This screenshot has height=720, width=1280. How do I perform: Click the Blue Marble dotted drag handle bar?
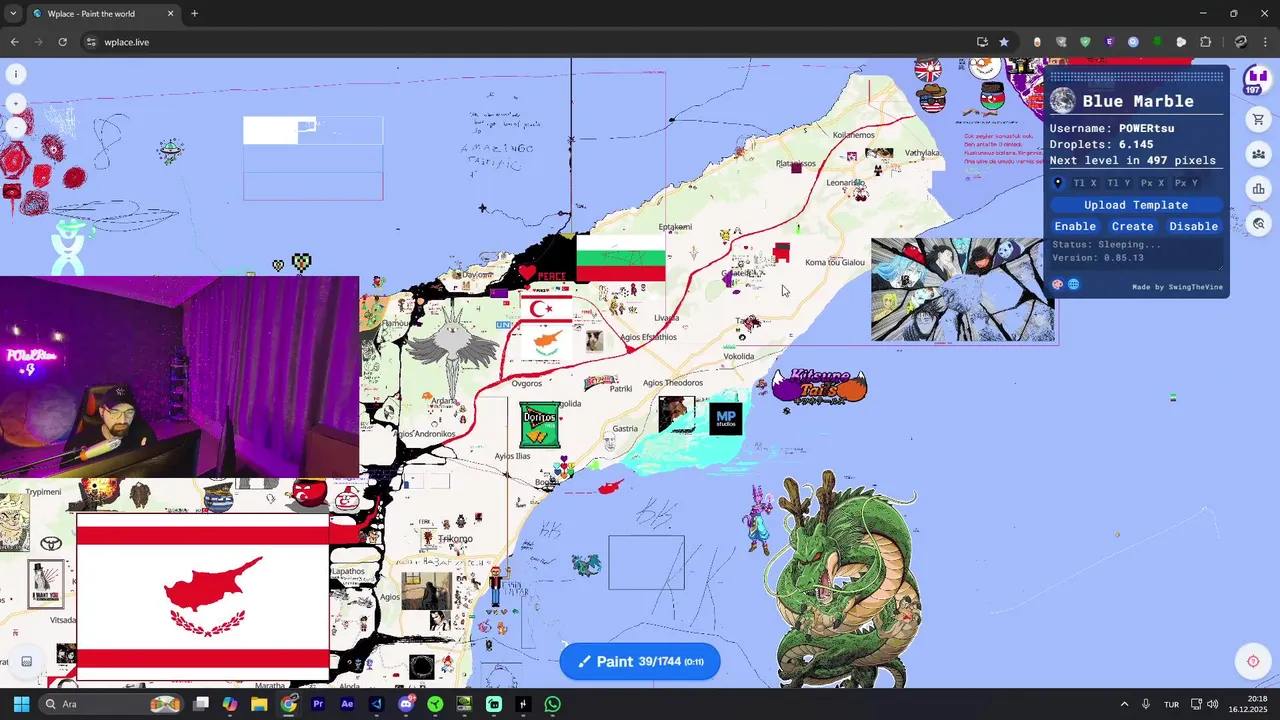(x=1136, y=77)
